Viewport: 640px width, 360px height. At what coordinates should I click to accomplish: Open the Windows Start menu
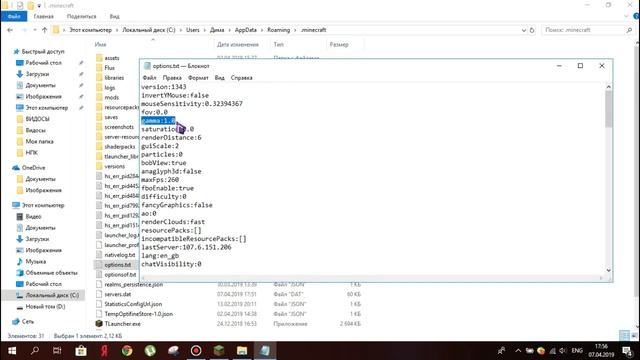click(x=12, y=351)
